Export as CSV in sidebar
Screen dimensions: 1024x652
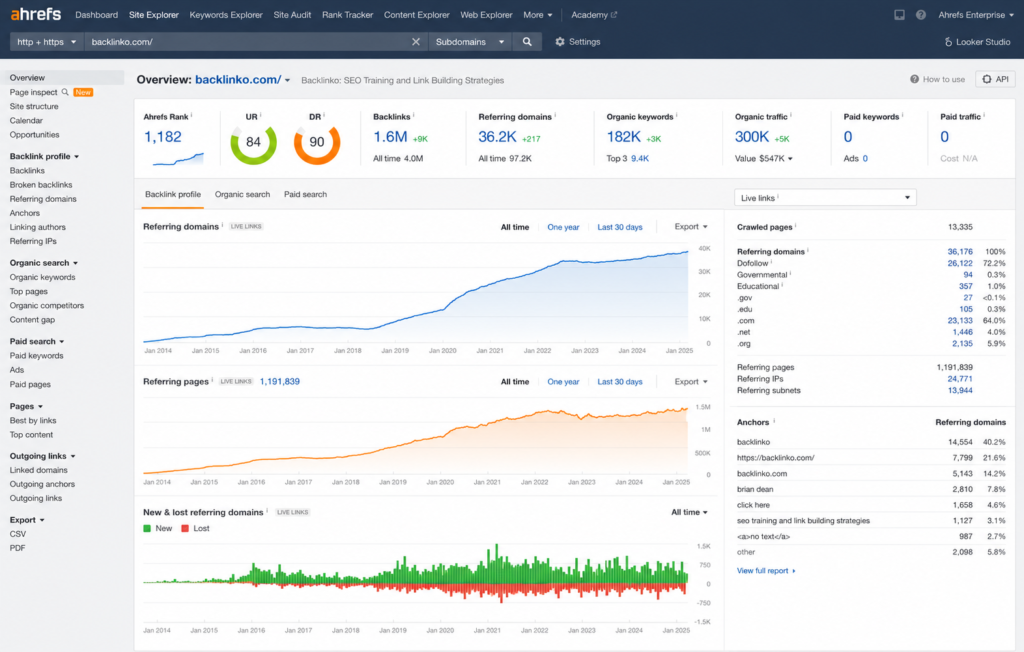(18, 534)
